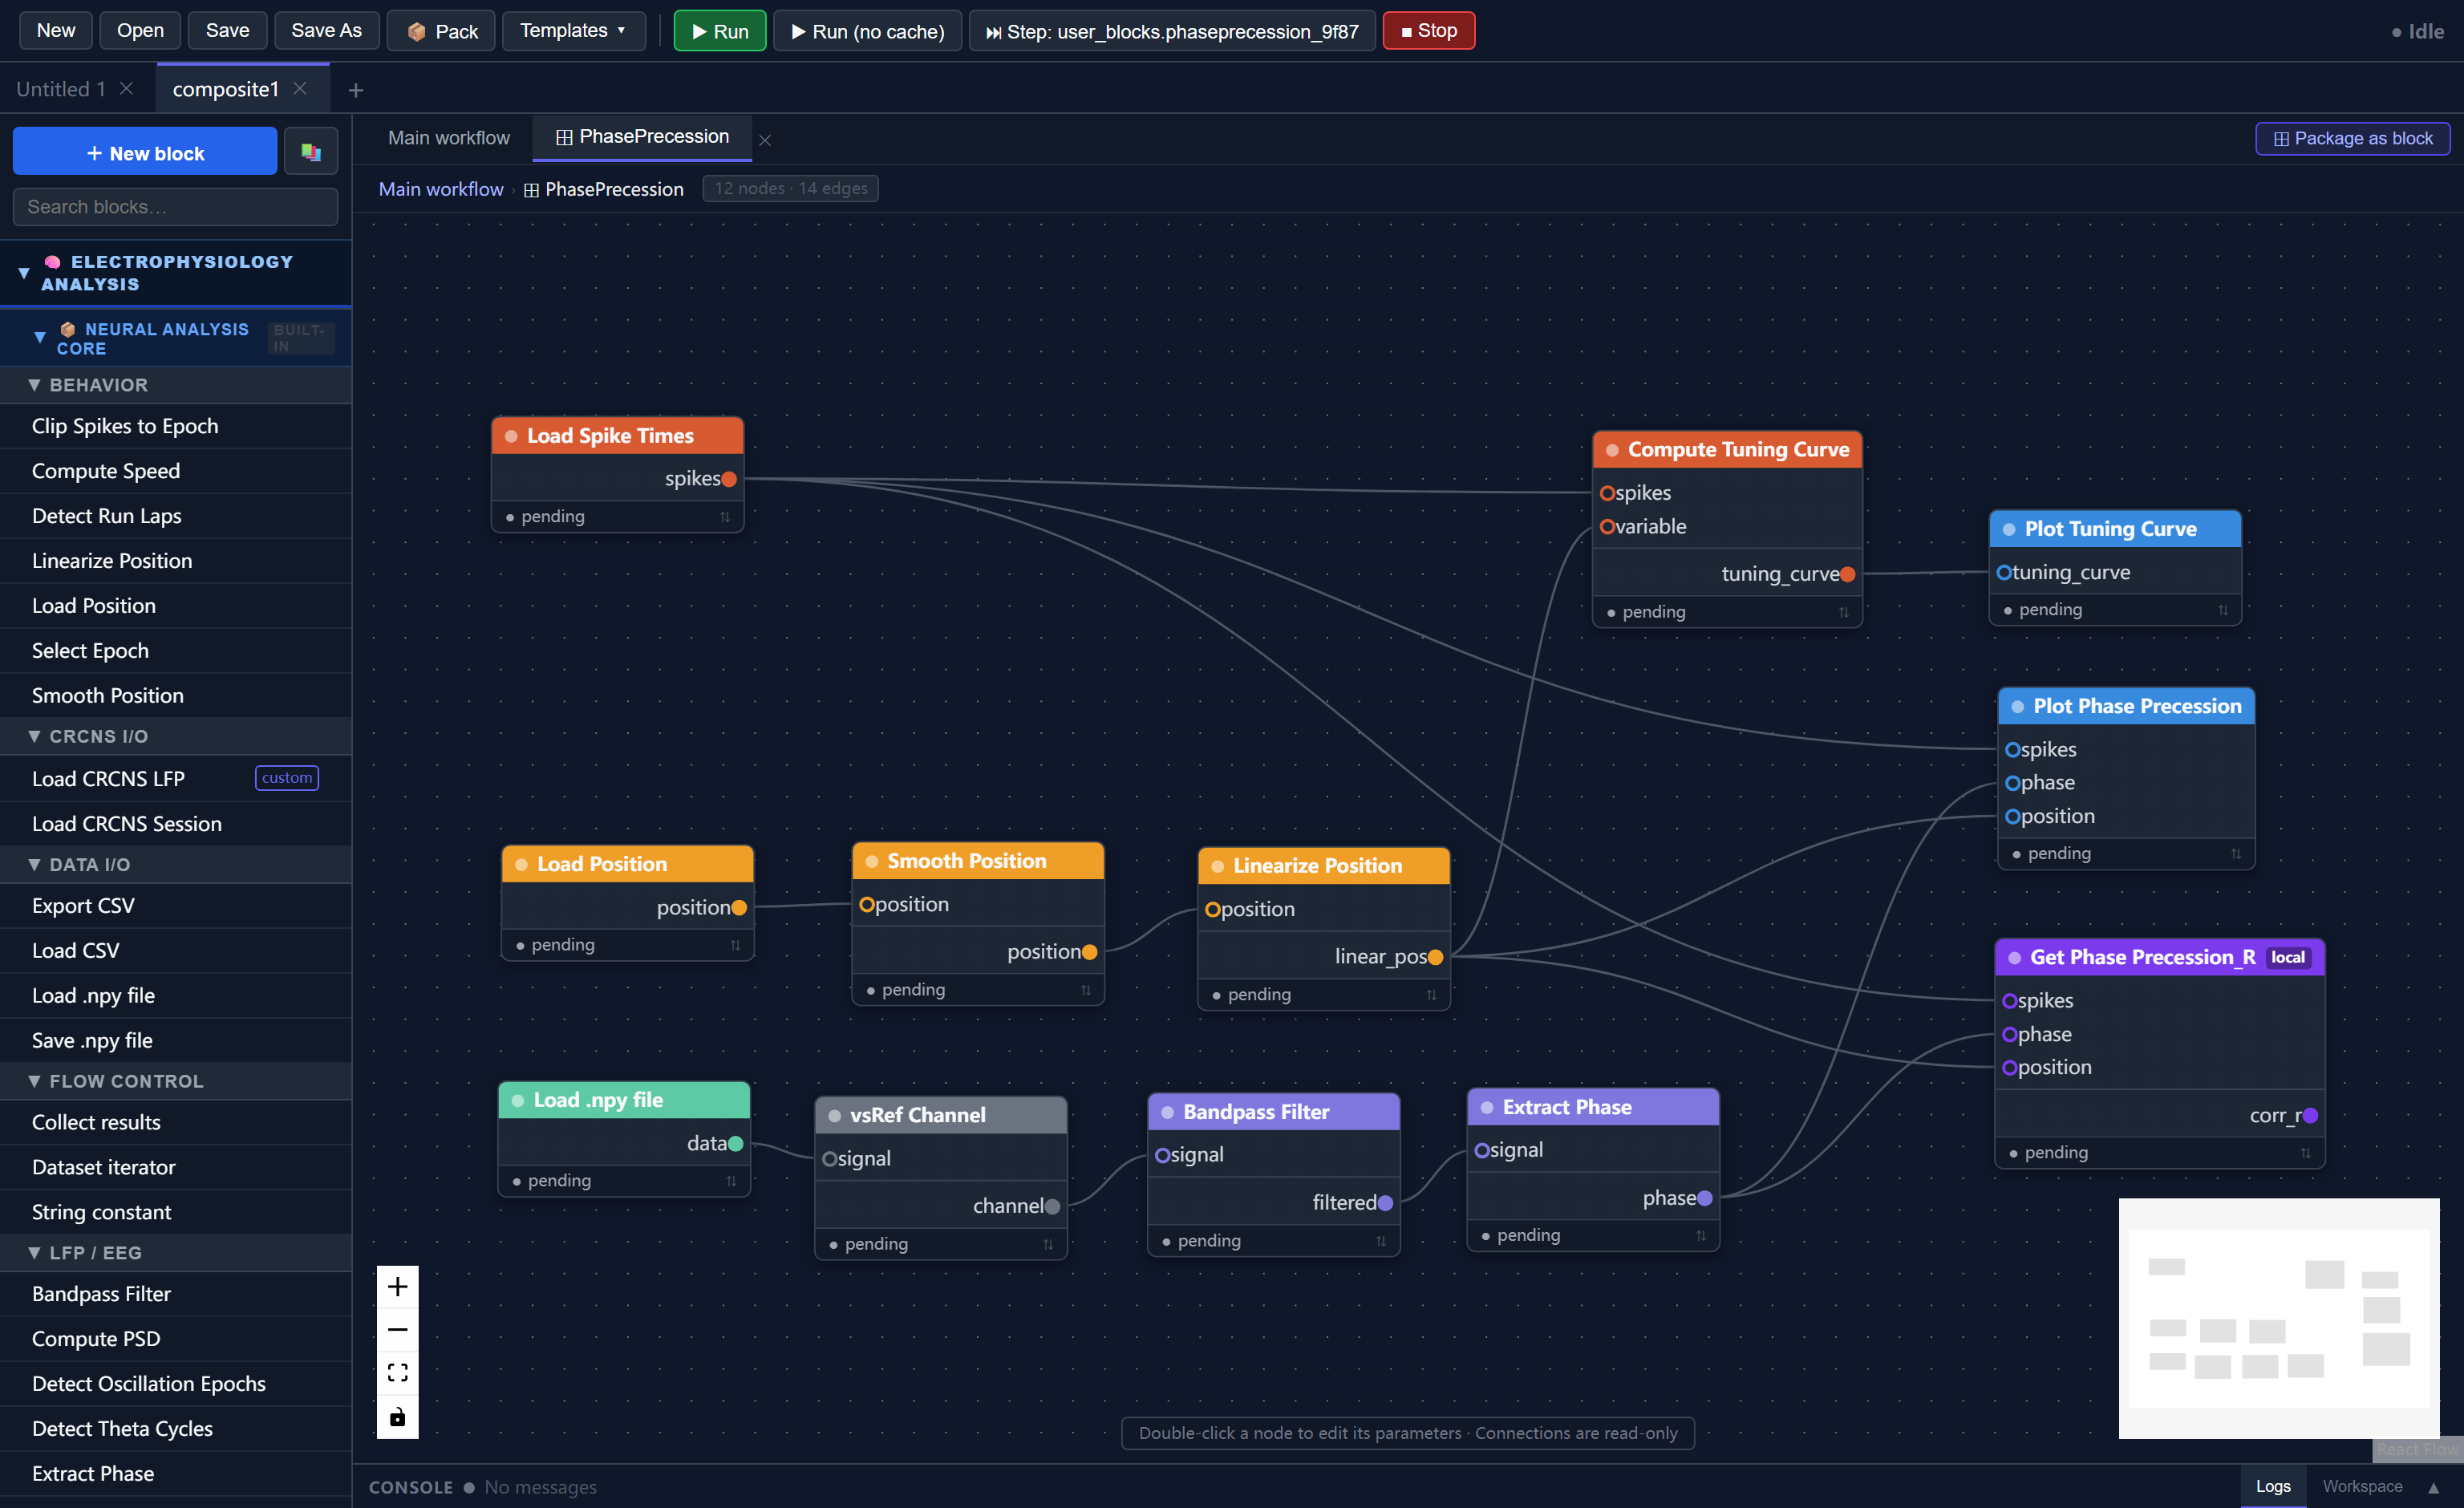Switch to the Main workflow tab

click(449, 138)
